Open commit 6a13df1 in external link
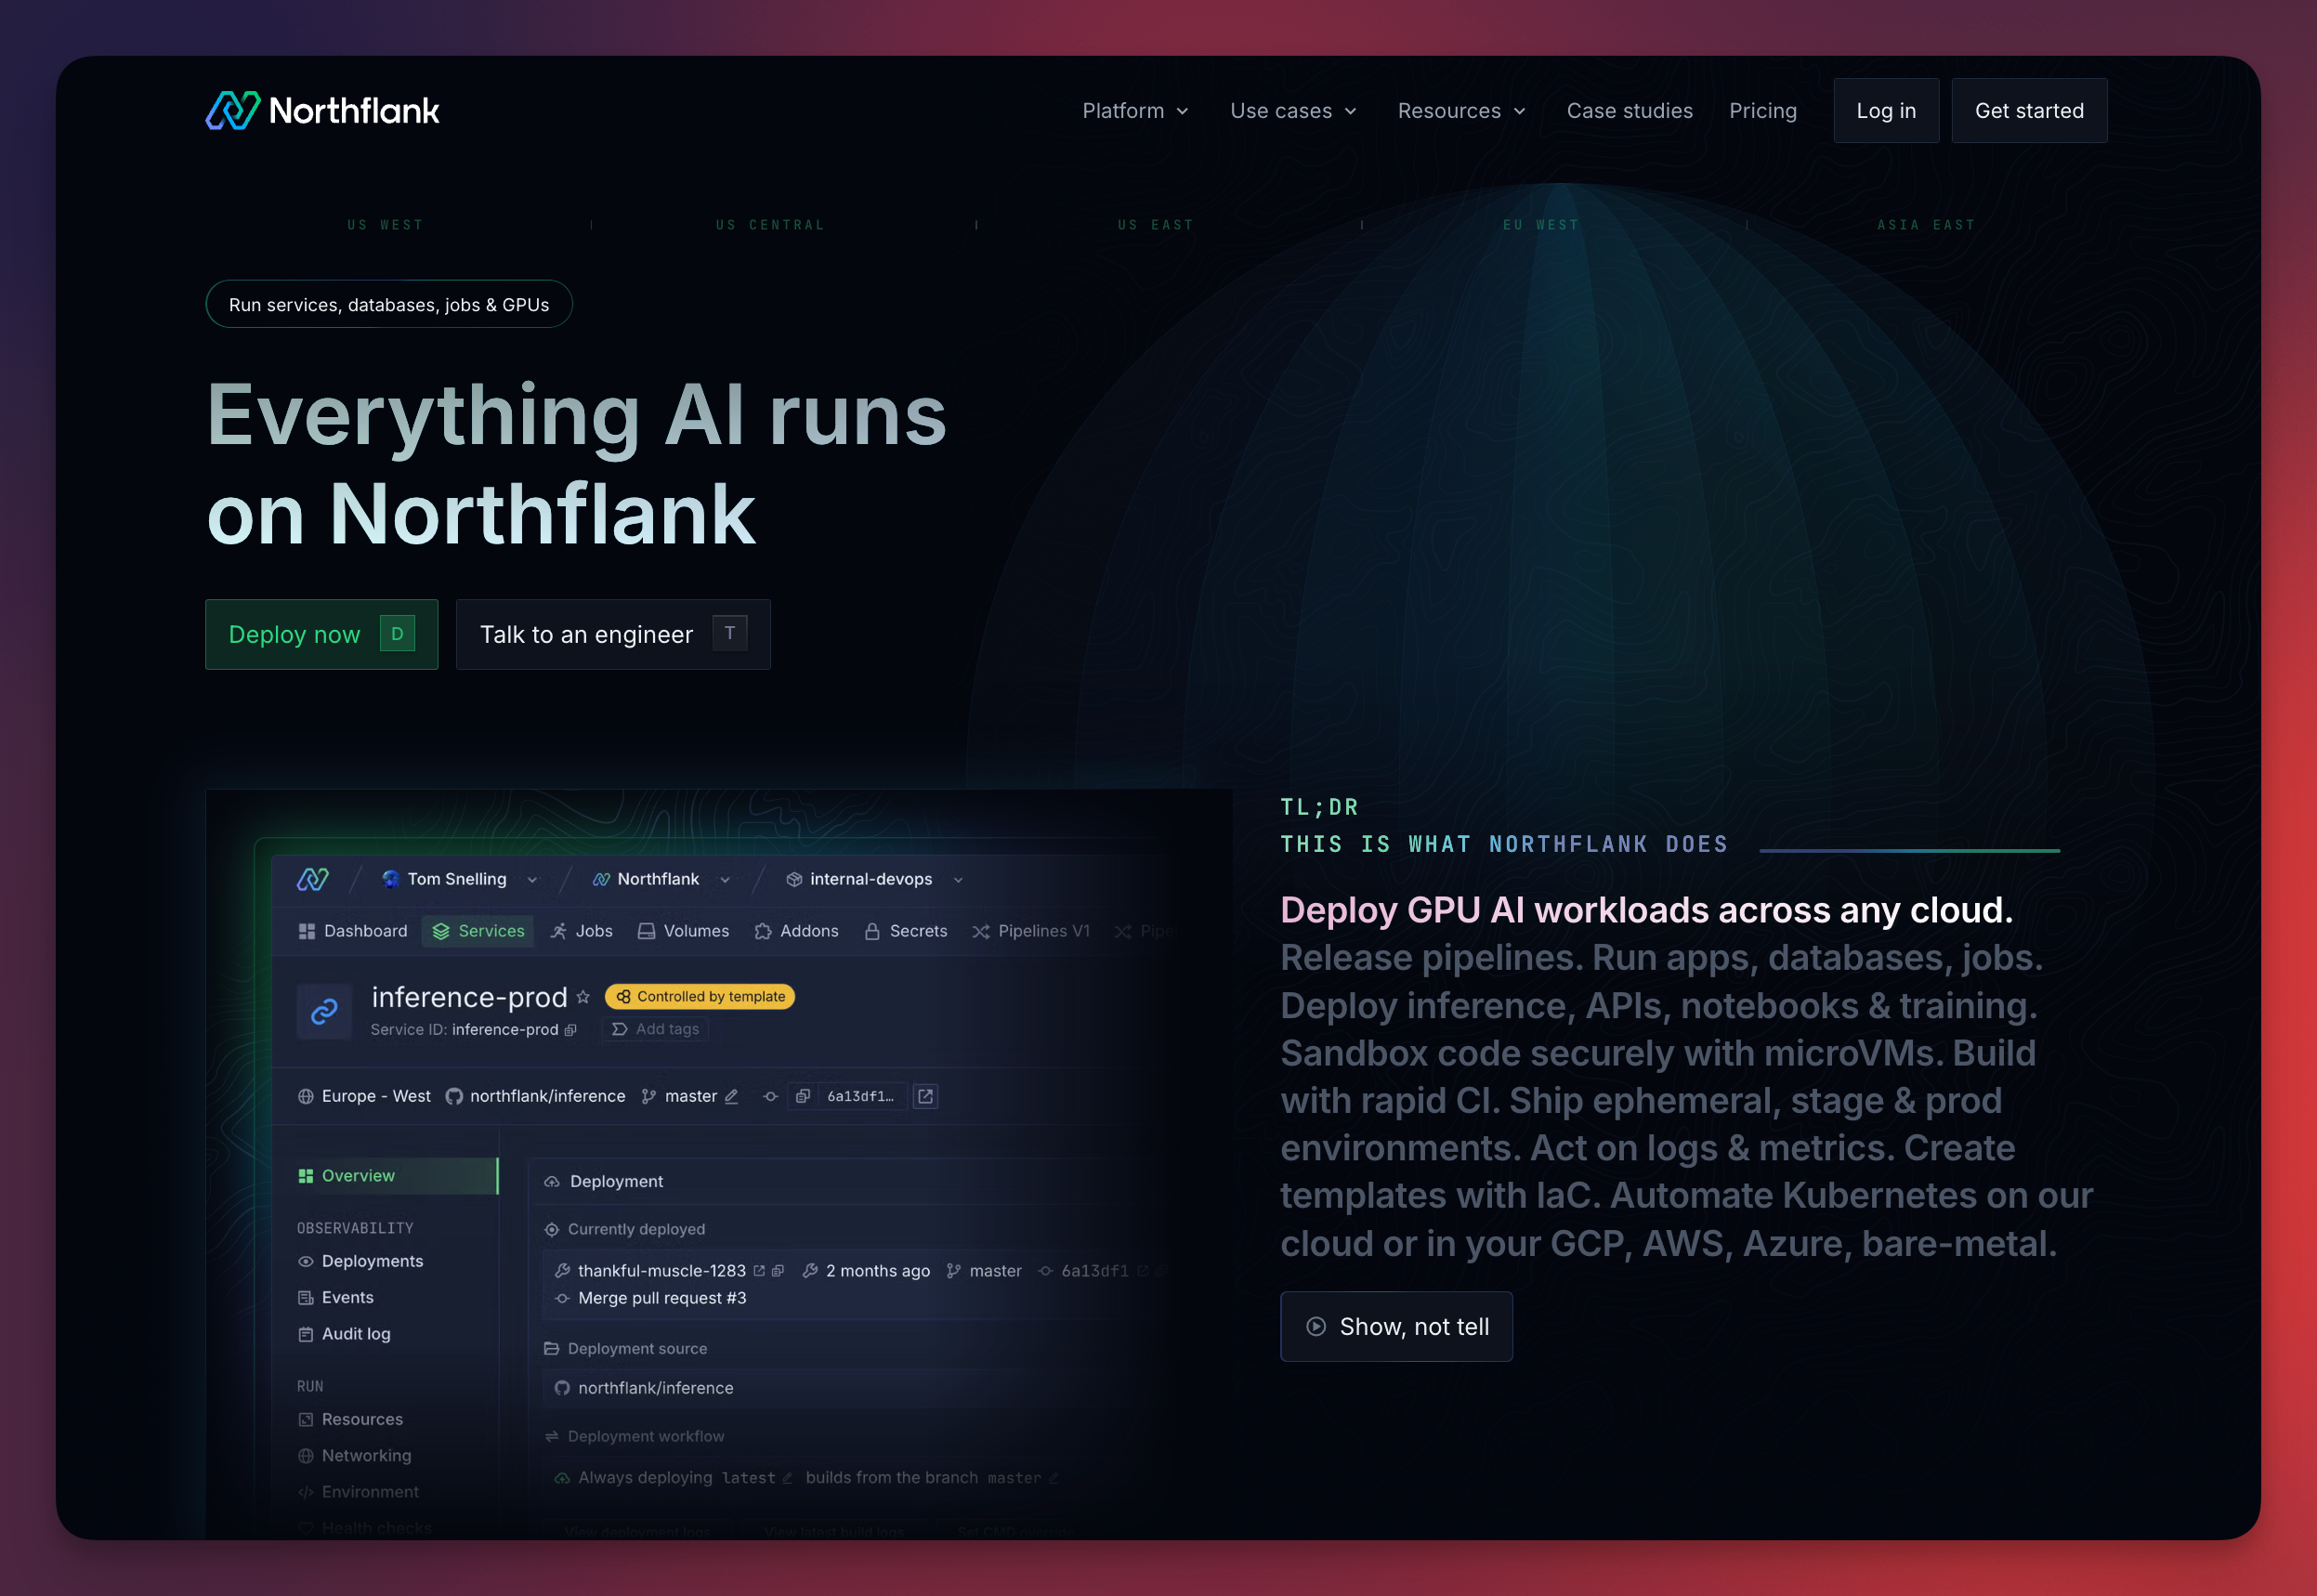 coord(926,1096)
